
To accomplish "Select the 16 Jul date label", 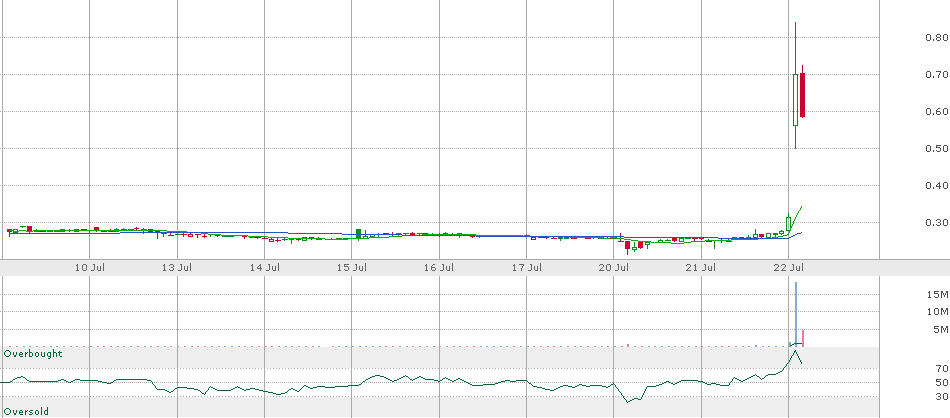I will coord(440,267).
